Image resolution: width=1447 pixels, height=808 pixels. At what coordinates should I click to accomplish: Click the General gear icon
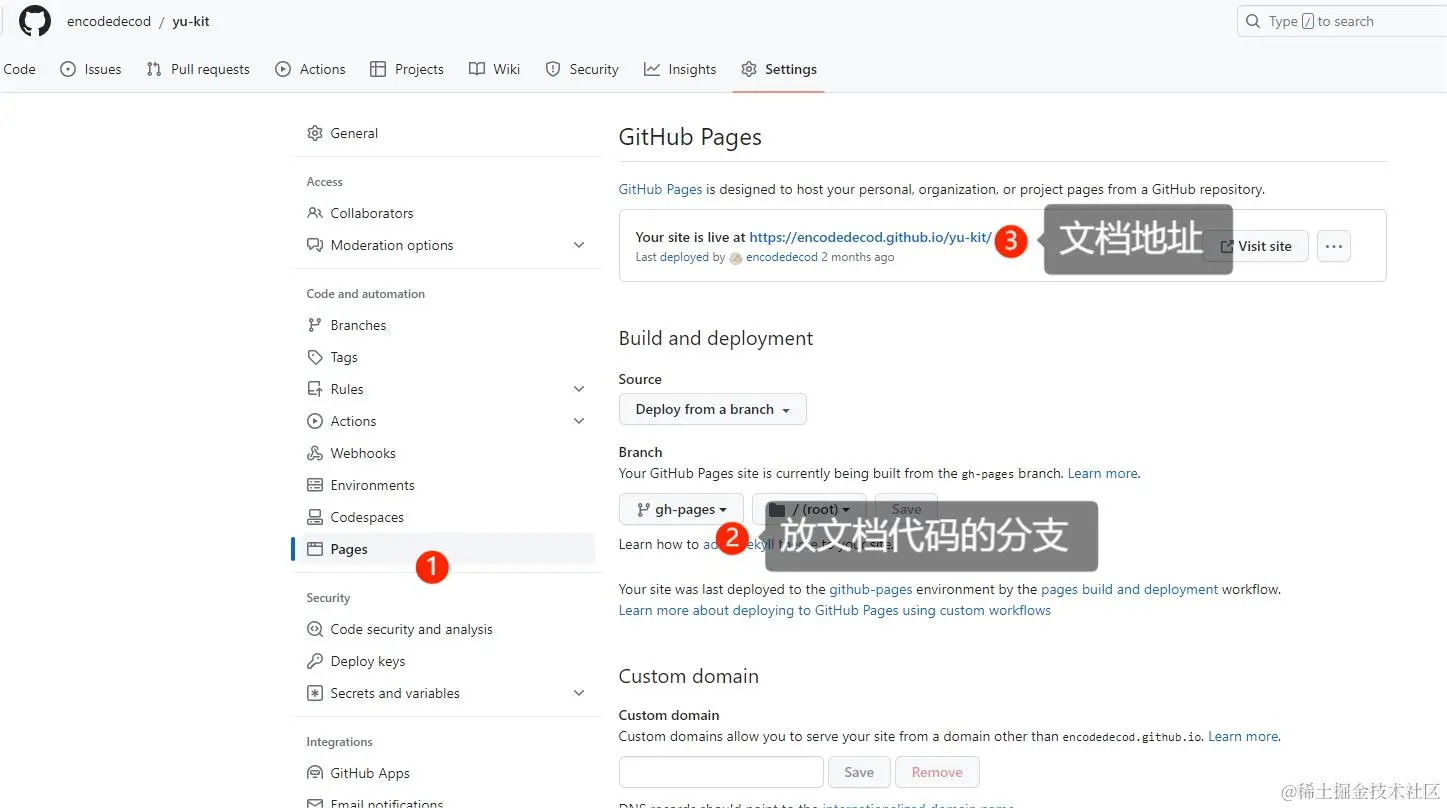pyautogui.click(x=315, y=133)
